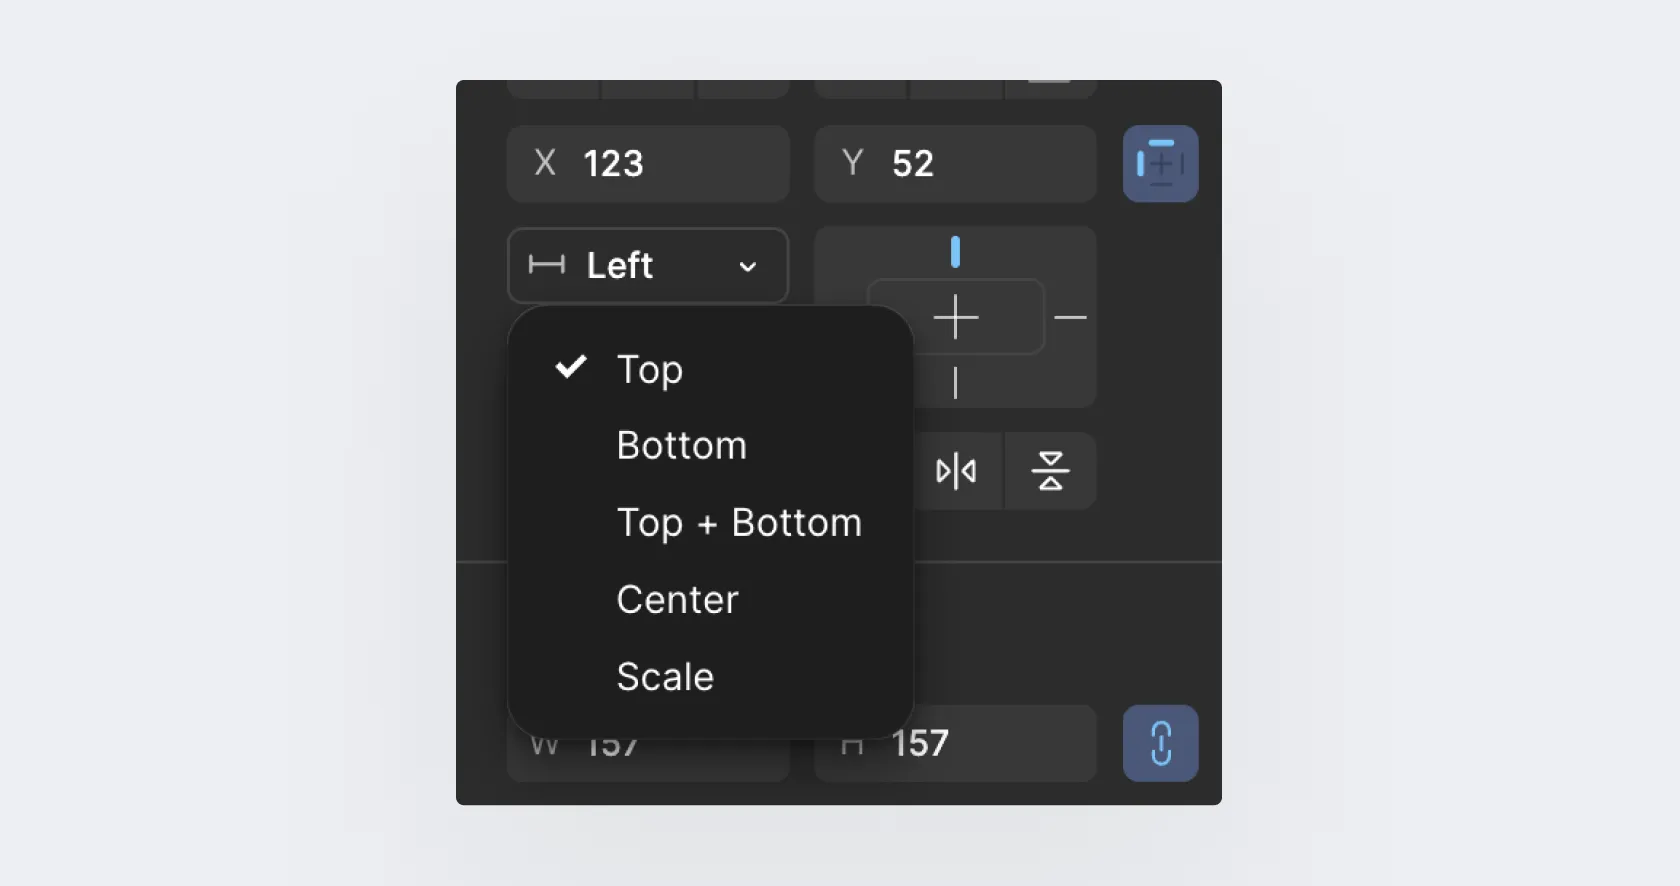This screenshot has width=1680, height=886.
Task: Toggle the top constraint bar in the constraint widget
Action: point(955,252)
